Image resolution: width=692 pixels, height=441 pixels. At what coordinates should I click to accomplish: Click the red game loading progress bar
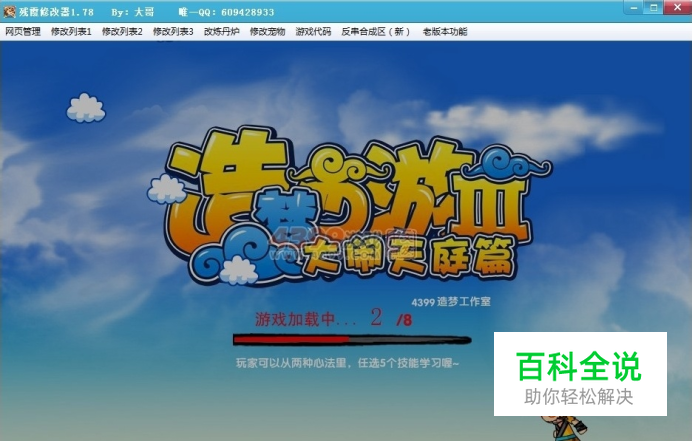point(352,340)
